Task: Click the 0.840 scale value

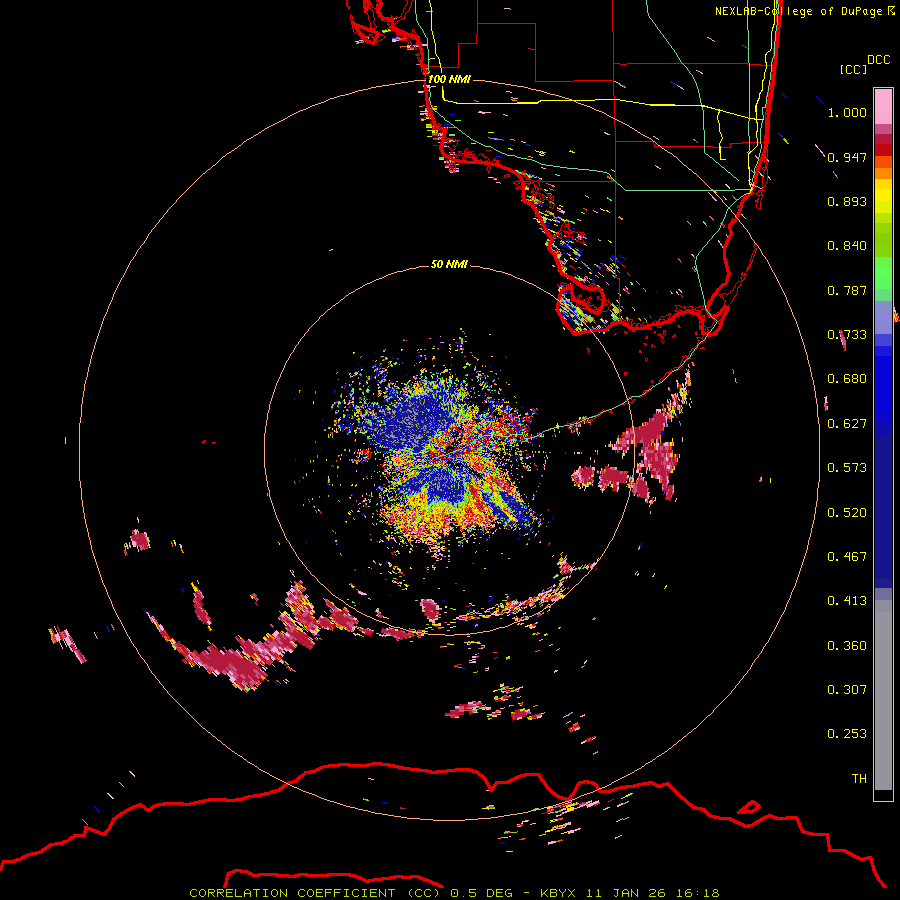Action: click(847, 246)
